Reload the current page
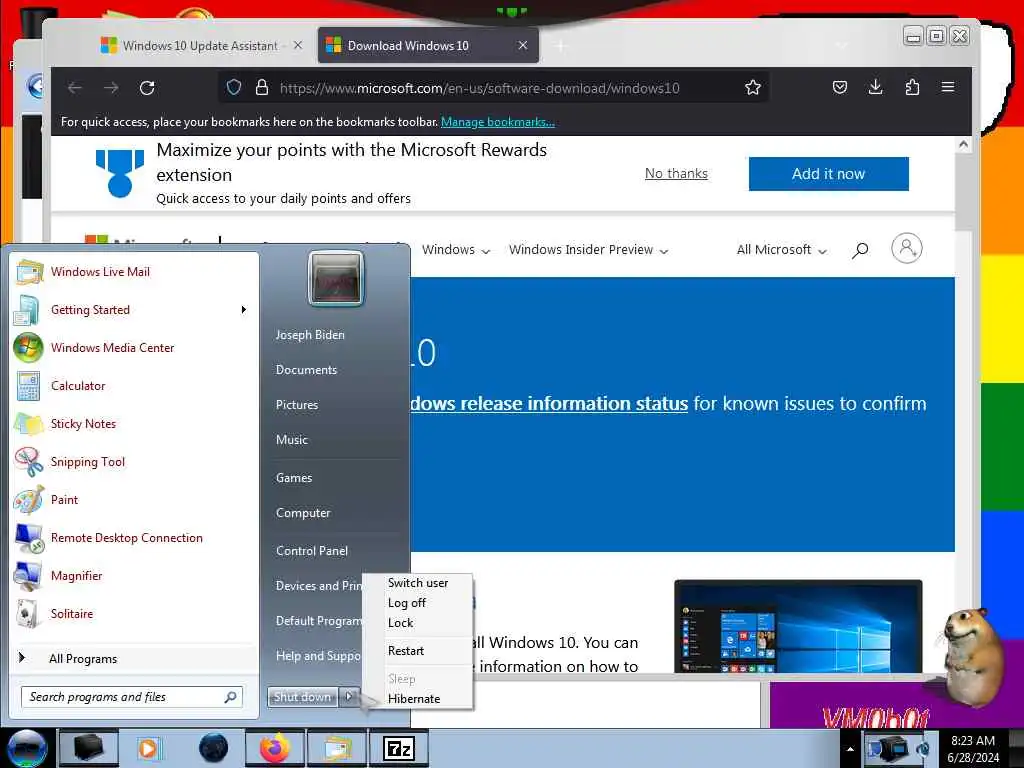This screenshot has height=768, width=1024. tap(148, 88)
